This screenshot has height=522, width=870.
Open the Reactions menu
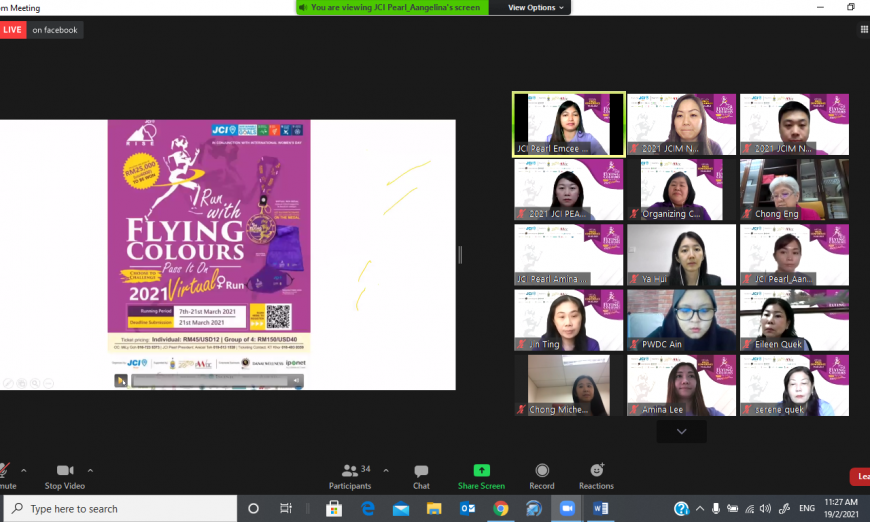596,476
